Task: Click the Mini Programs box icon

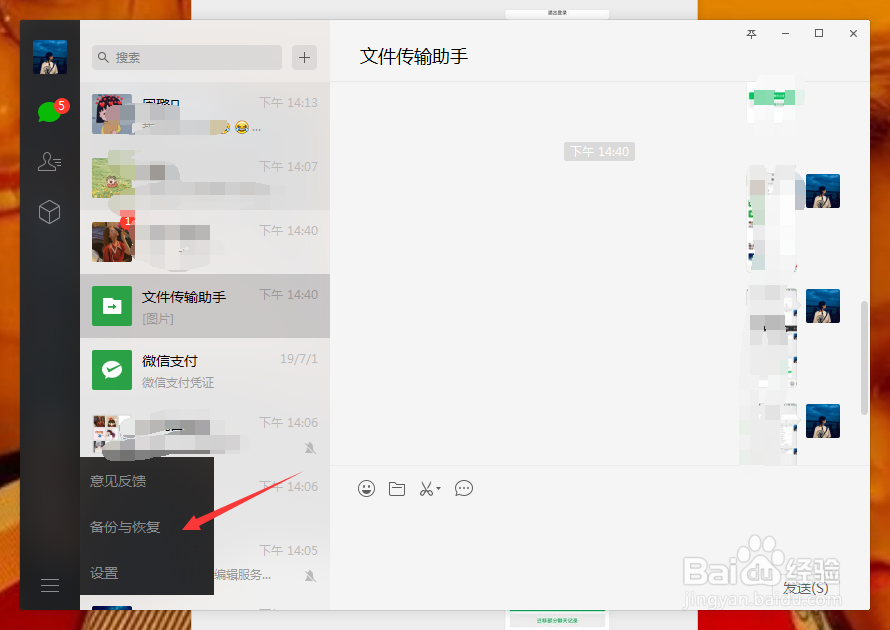Action: 49,212
